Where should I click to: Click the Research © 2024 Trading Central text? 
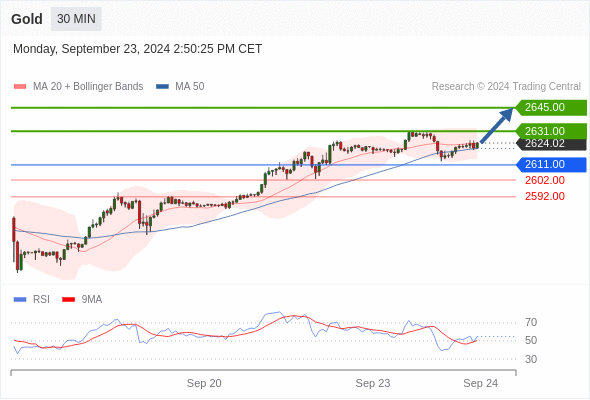(x=506, y=87)
